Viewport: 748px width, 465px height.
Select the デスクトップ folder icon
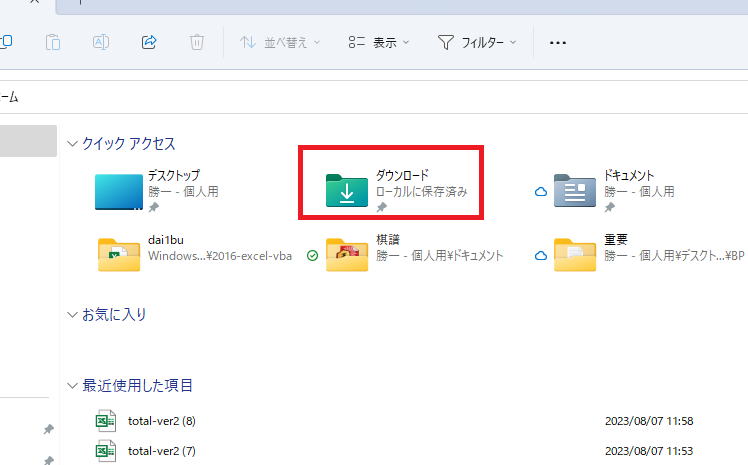pyautogui.click(x=119, y=192)
